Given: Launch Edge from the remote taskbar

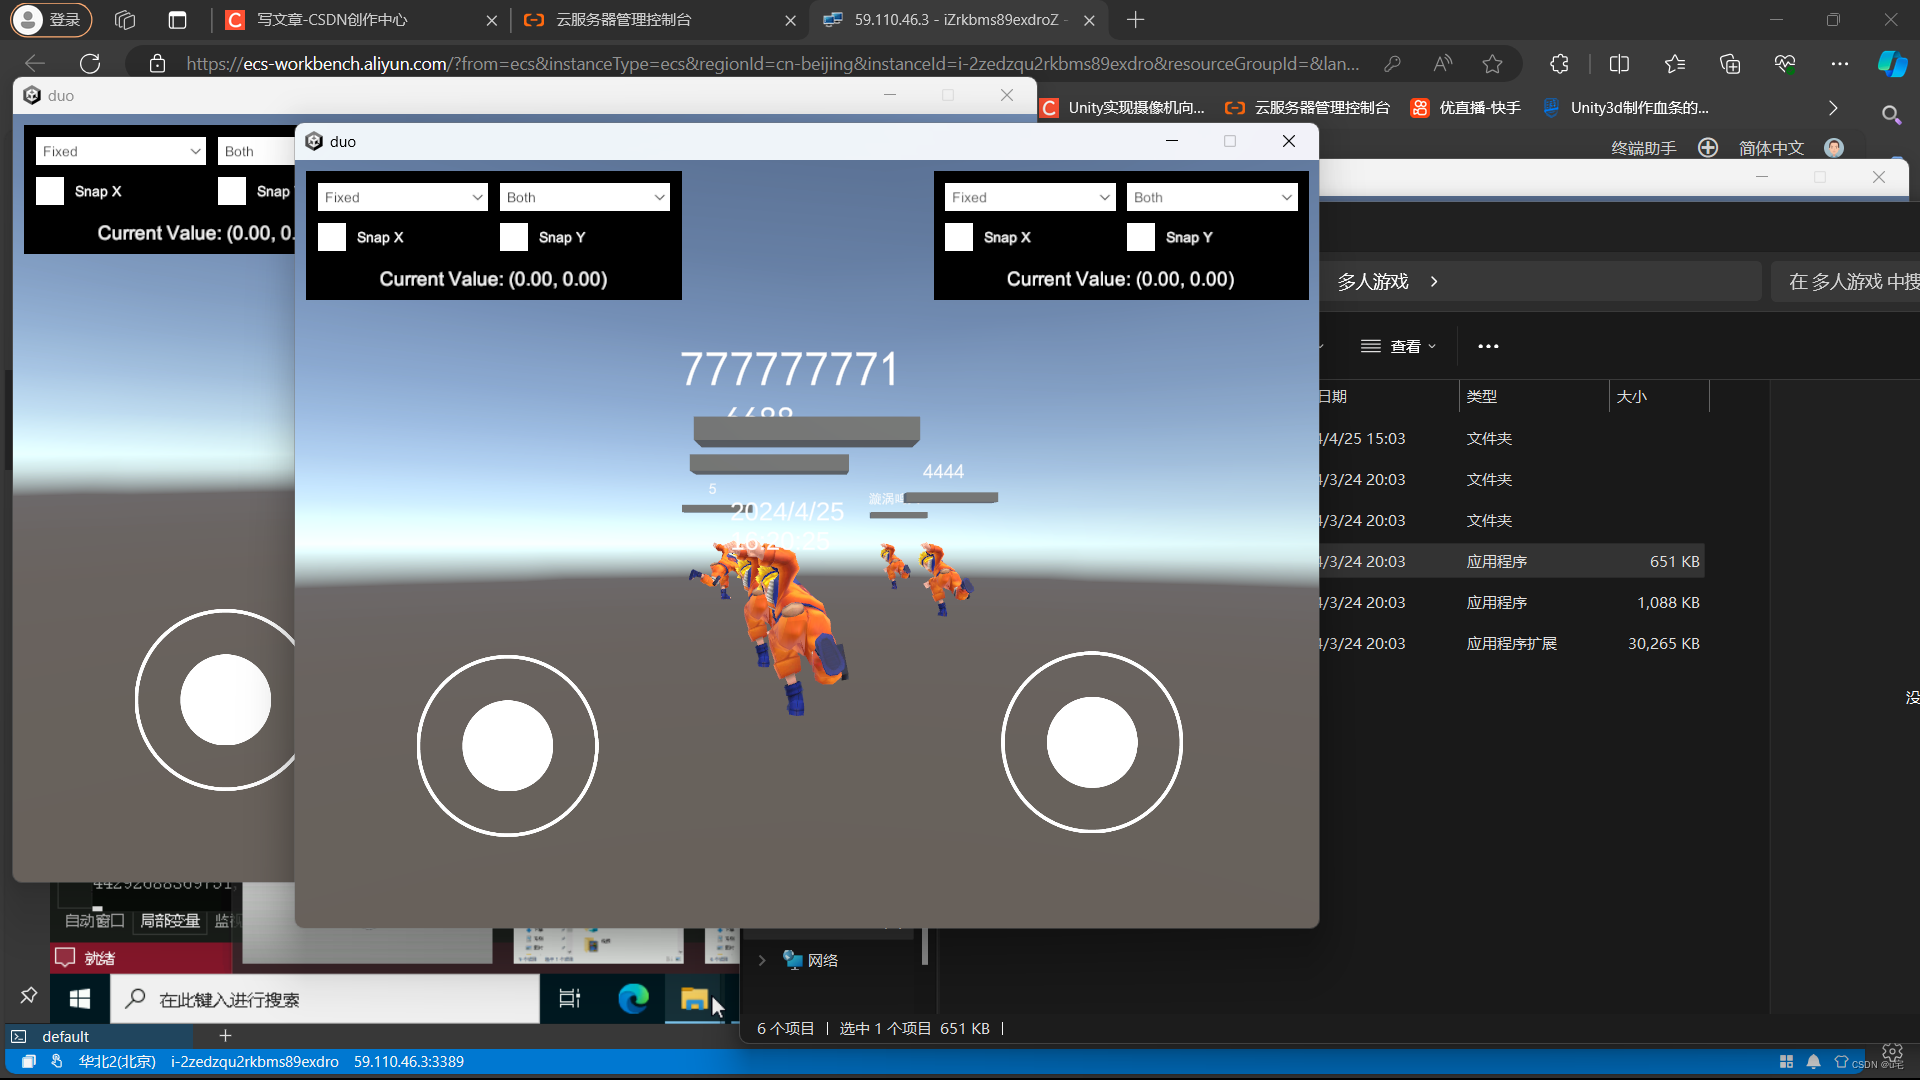Looking at the screenshot, I should click(x=633, y=998).
